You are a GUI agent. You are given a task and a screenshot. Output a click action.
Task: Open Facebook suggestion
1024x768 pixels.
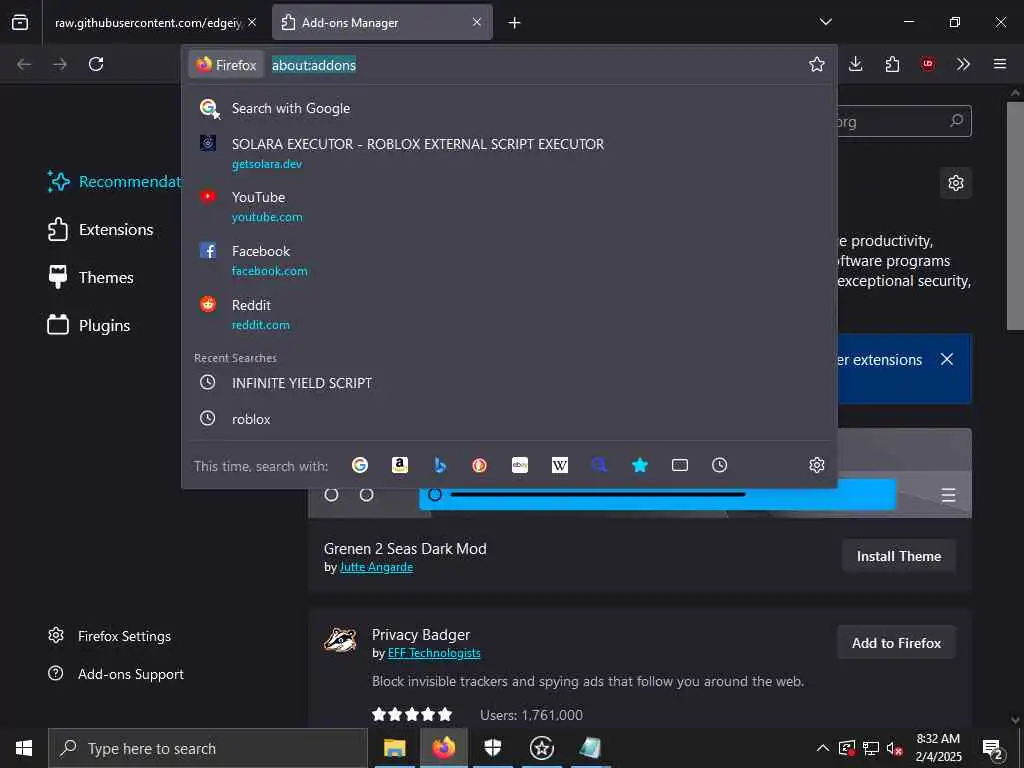click(509, 260)
